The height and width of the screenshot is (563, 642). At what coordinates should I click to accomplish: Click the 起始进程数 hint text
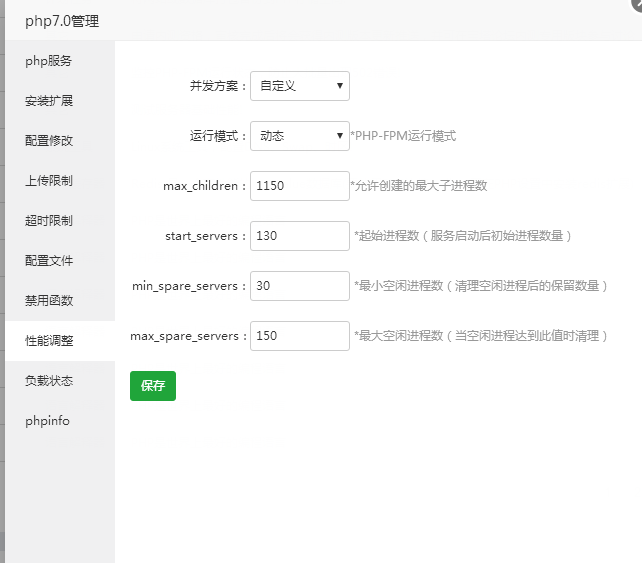tap(463, 236)
